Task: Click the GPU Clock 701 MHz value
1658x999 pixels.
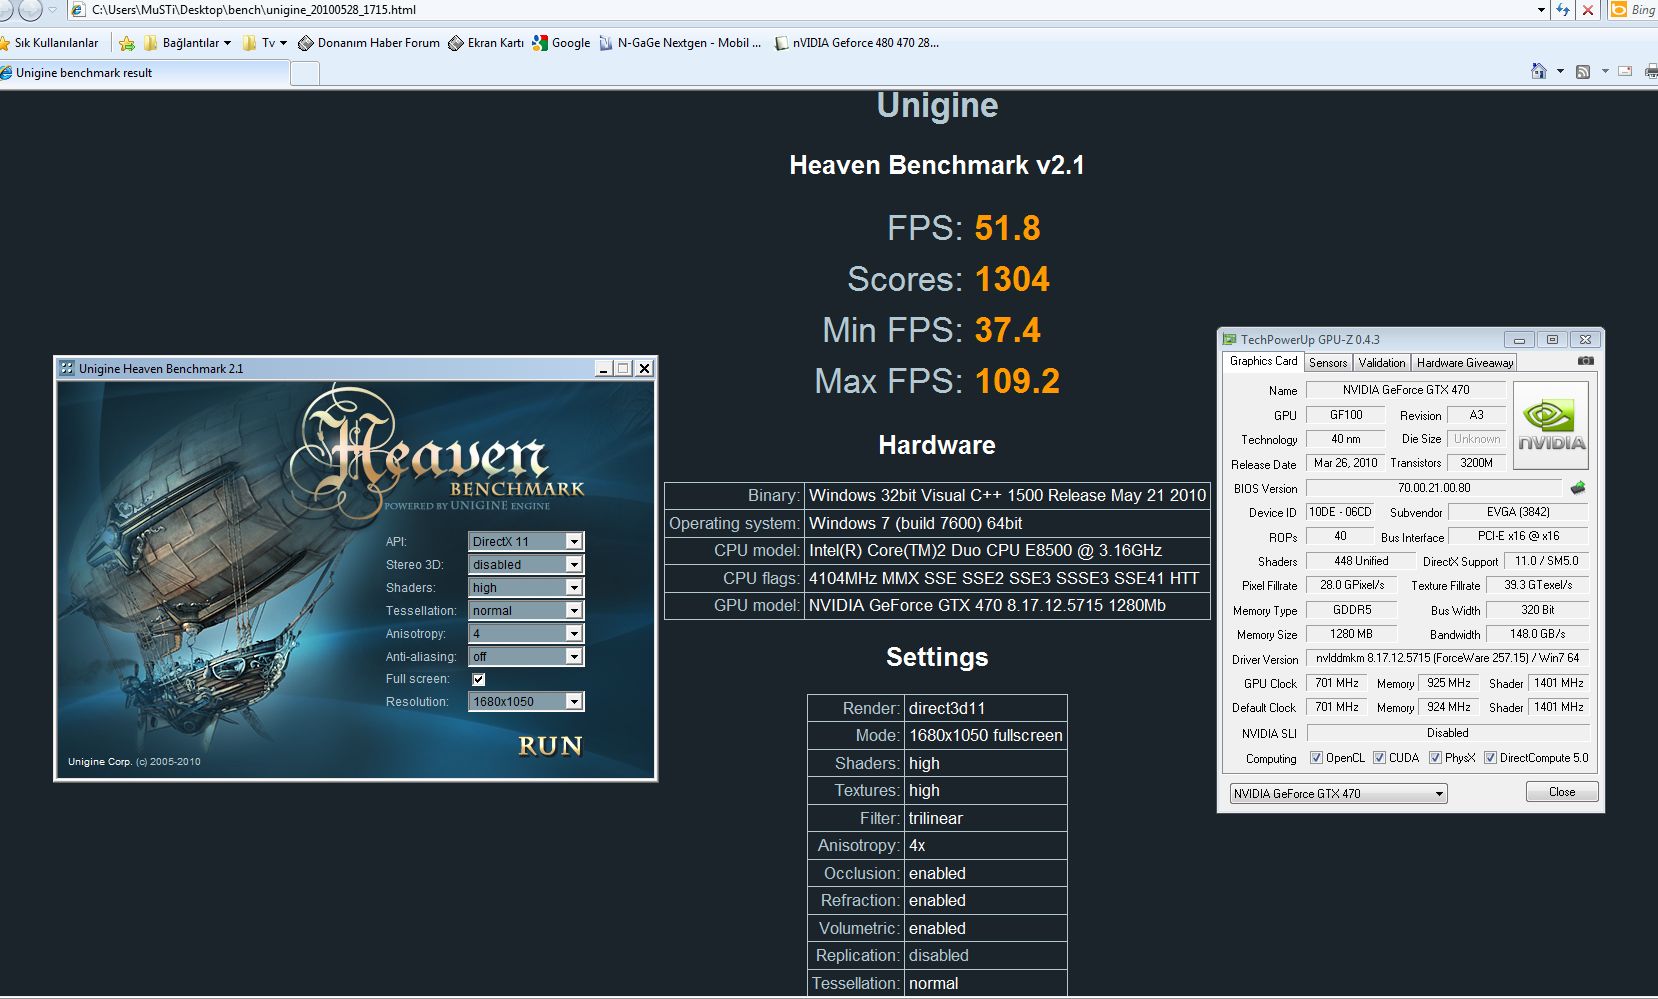Action: click(x=1336, y=683)
